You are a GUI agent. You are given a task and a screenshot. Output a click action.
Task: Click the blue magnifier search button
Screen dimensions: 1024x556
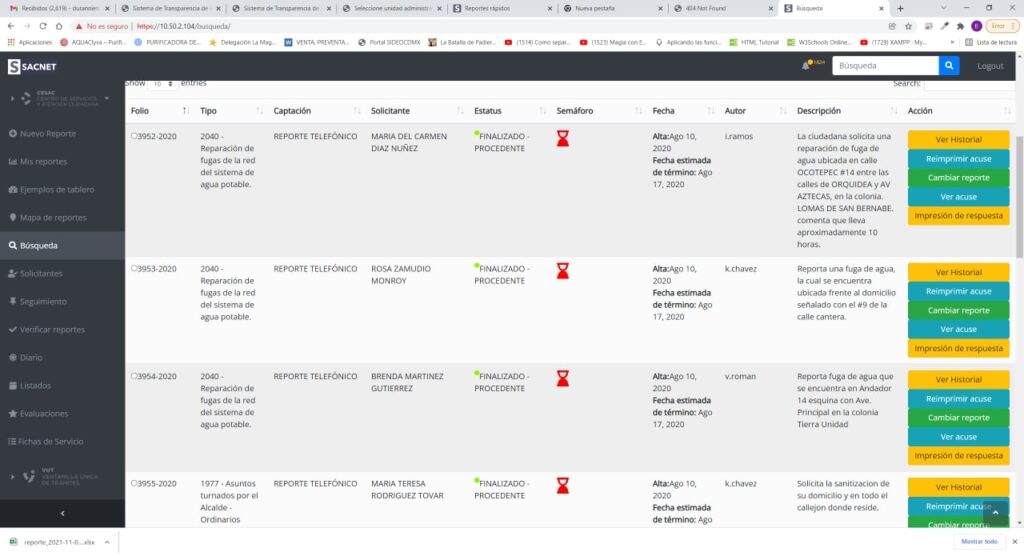point(949,66)
